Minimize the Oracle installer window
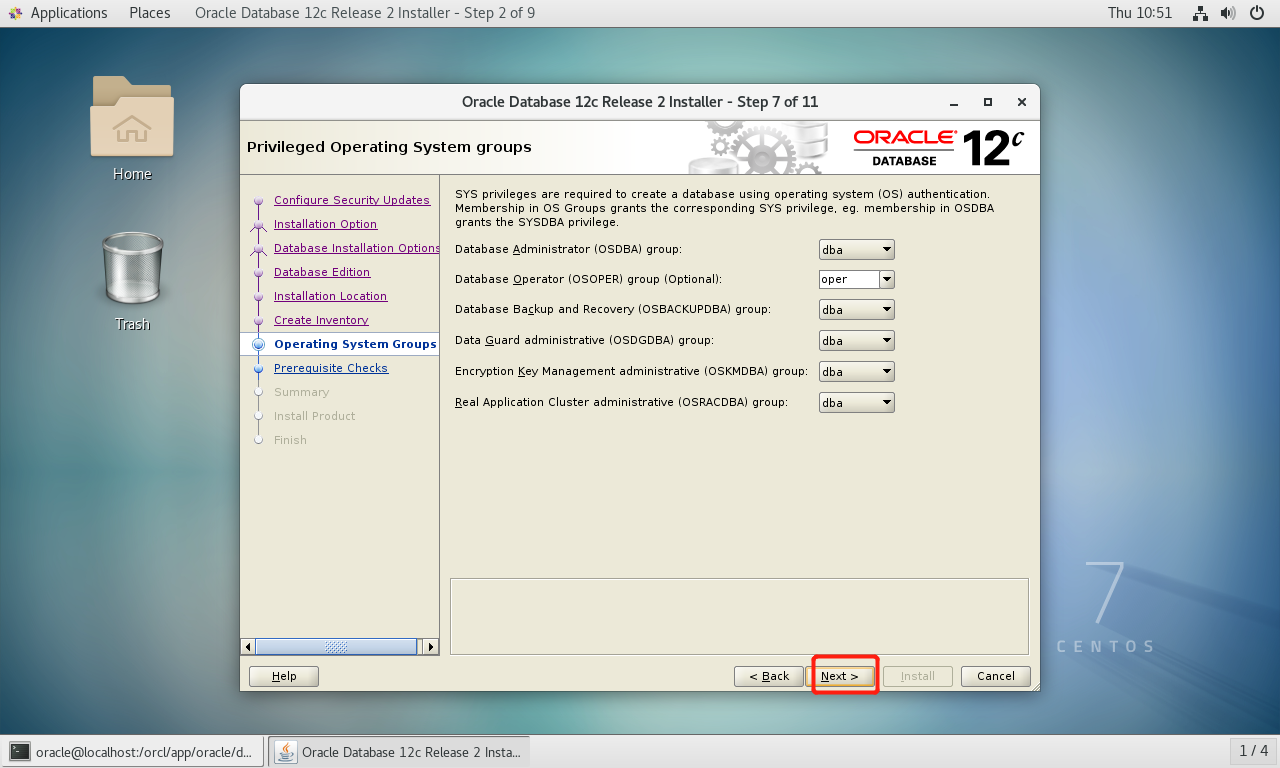1280x768 pixels. click(x=954, y=102)
